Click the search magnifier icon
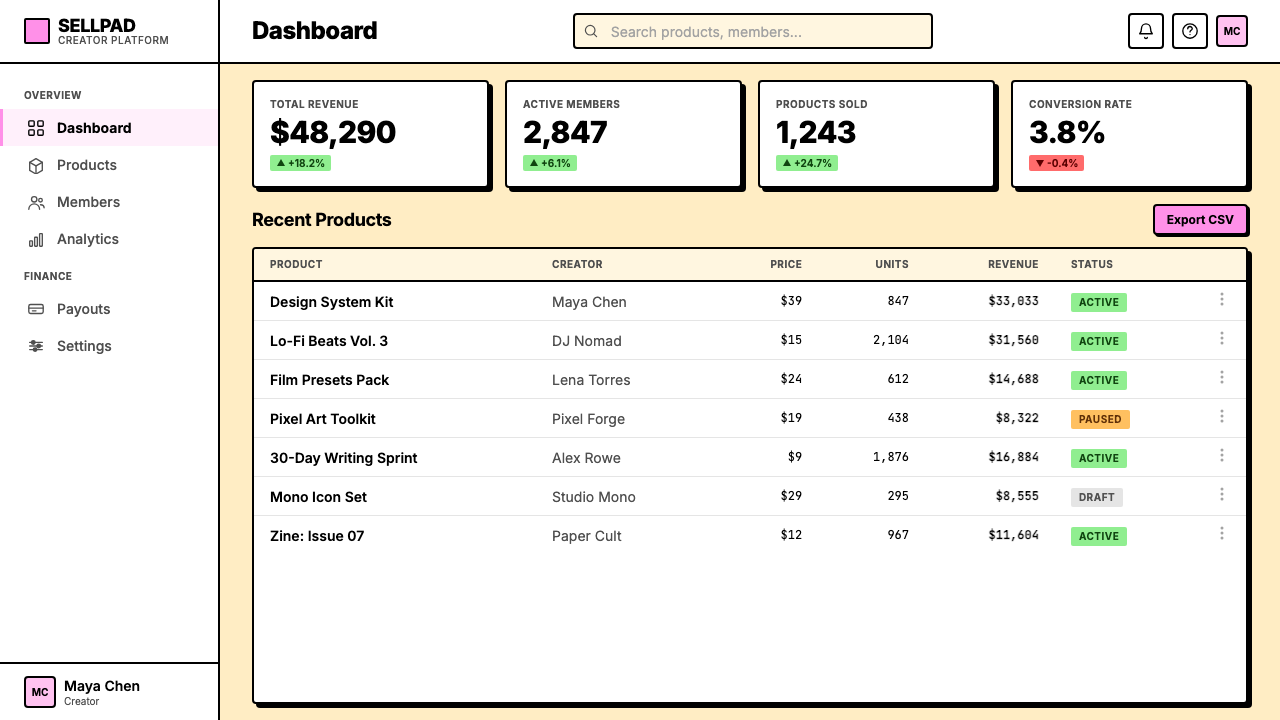This screenshot has width=1280, height=720. [x=591, y=32]
